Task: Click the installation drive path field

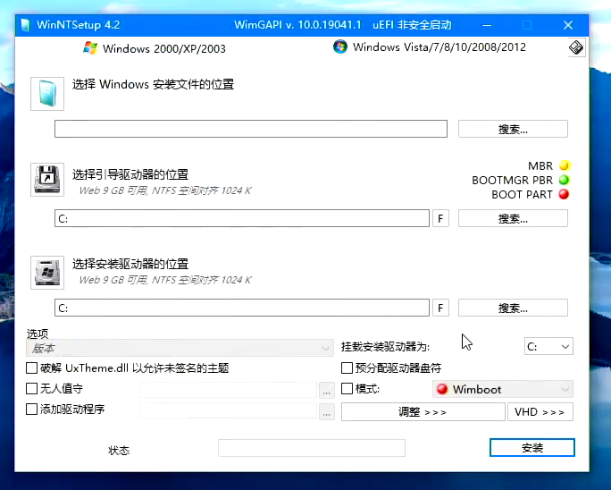Action: (x=242, y=308)
